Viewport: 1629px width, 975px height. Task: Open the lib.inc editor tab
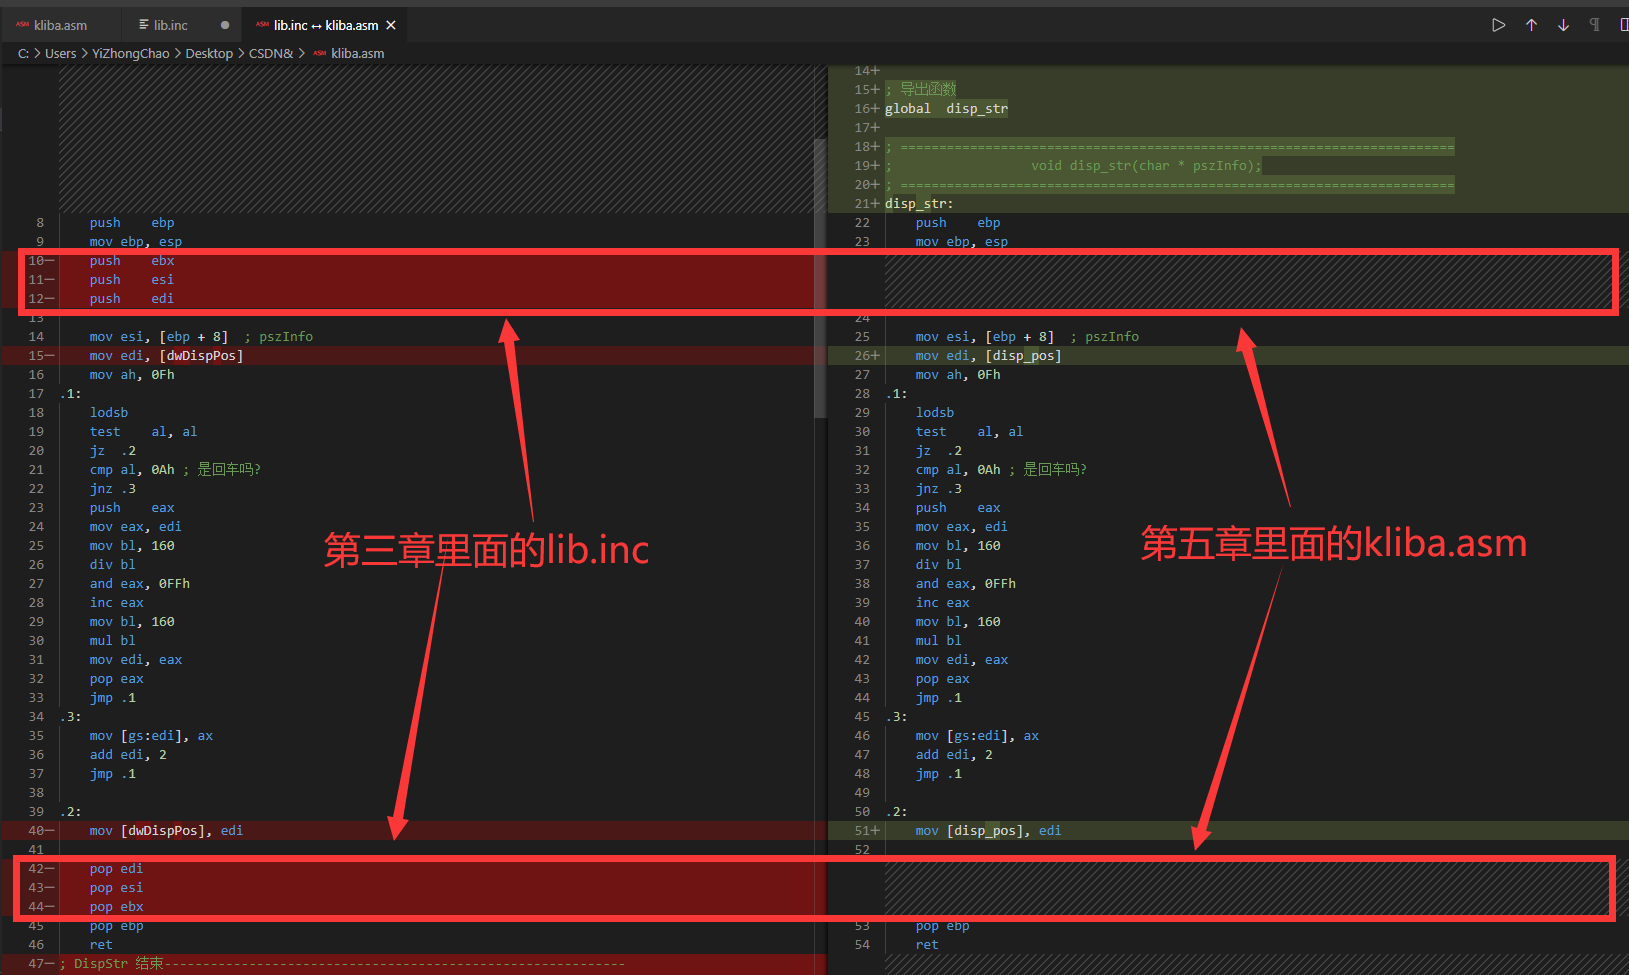(170, 25)
